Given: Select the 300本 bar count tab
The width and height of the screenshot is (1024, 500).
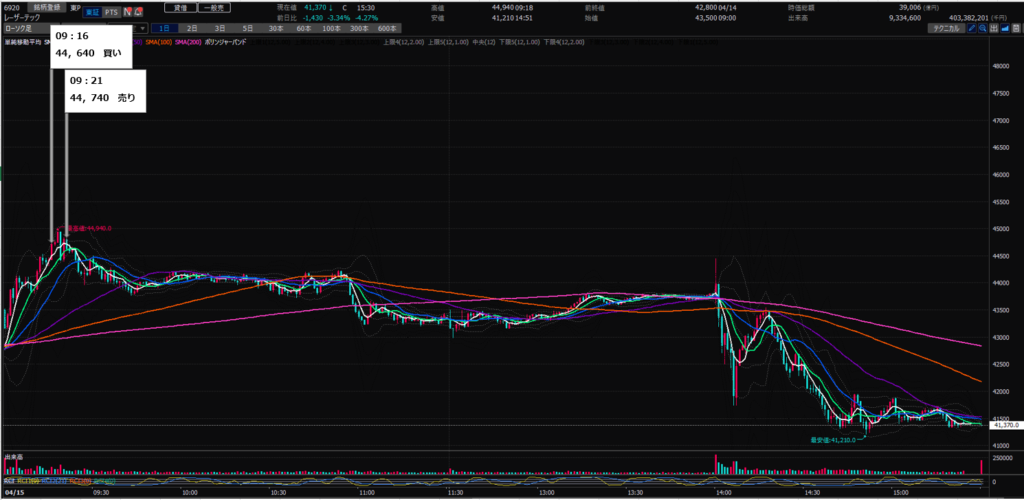Looking at the screenshot, I should pos(359,29).
